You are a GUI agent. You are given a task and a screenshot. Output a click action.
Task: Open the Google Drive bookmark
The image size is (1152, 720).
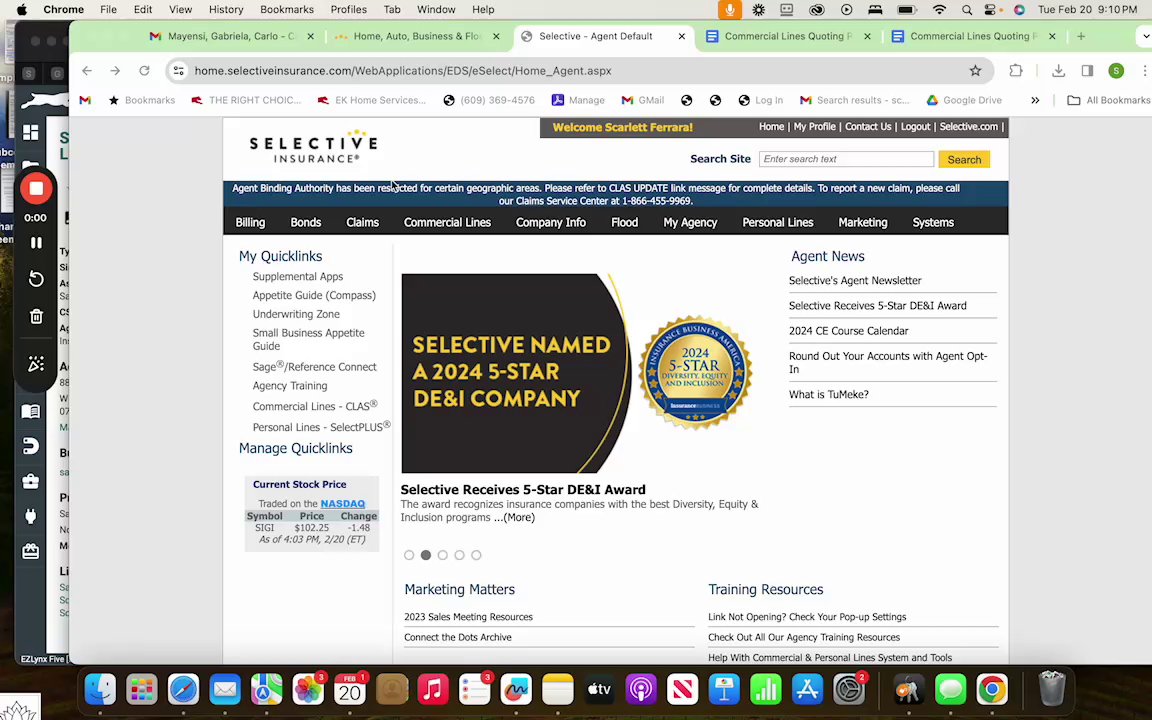pyautogui.click(x=963, y=100)
